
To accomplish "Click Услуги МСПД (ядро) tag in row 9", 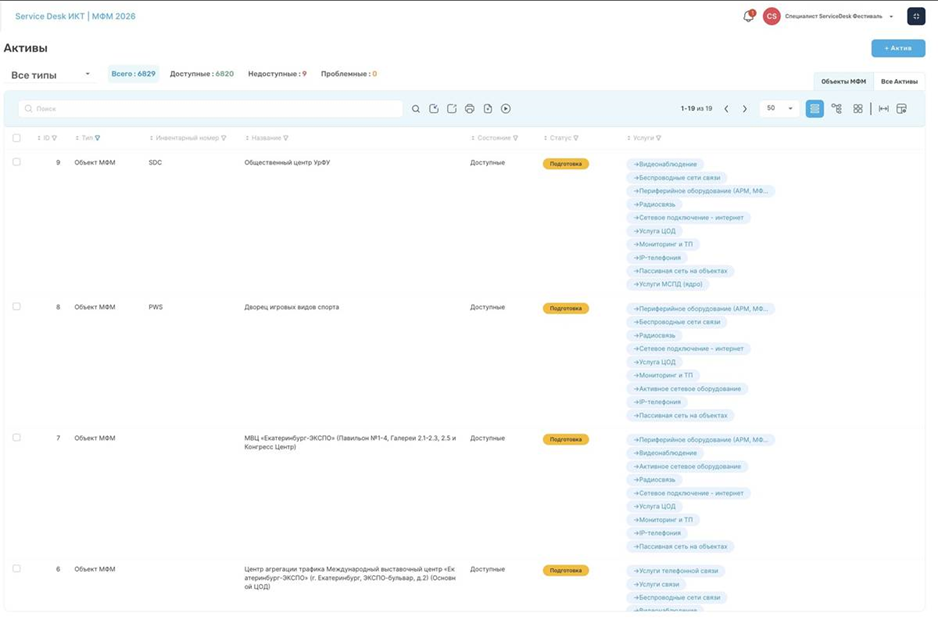I will click(x=668, y=284).
